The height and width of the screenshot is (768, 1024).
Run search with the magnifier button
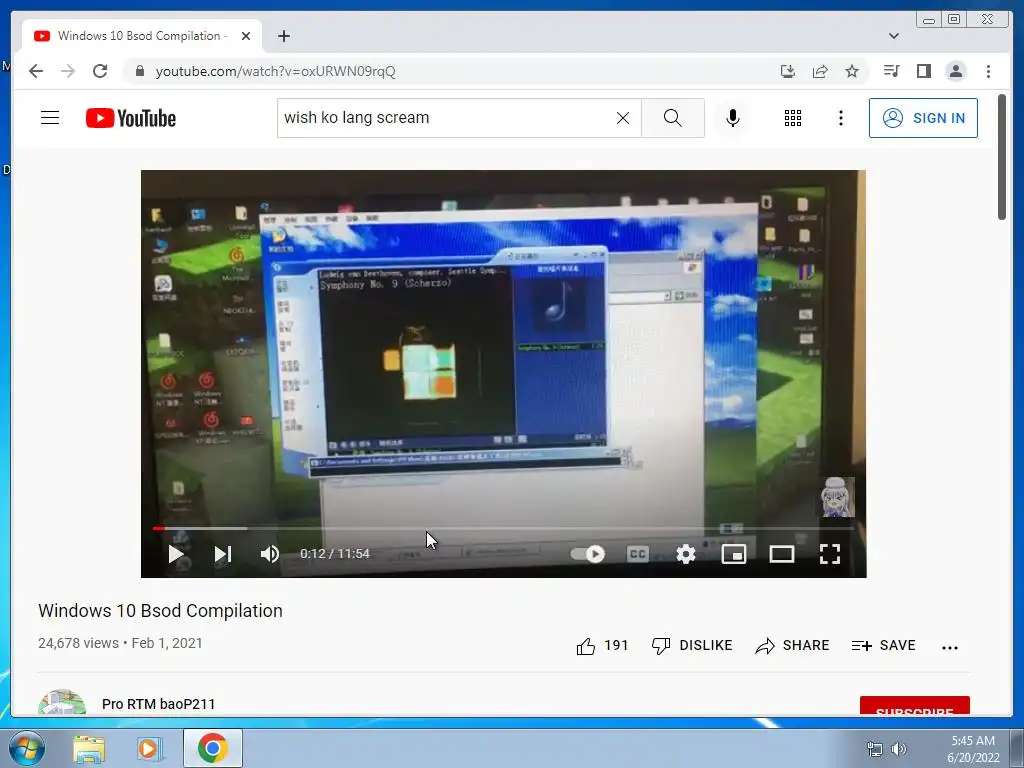673,118
